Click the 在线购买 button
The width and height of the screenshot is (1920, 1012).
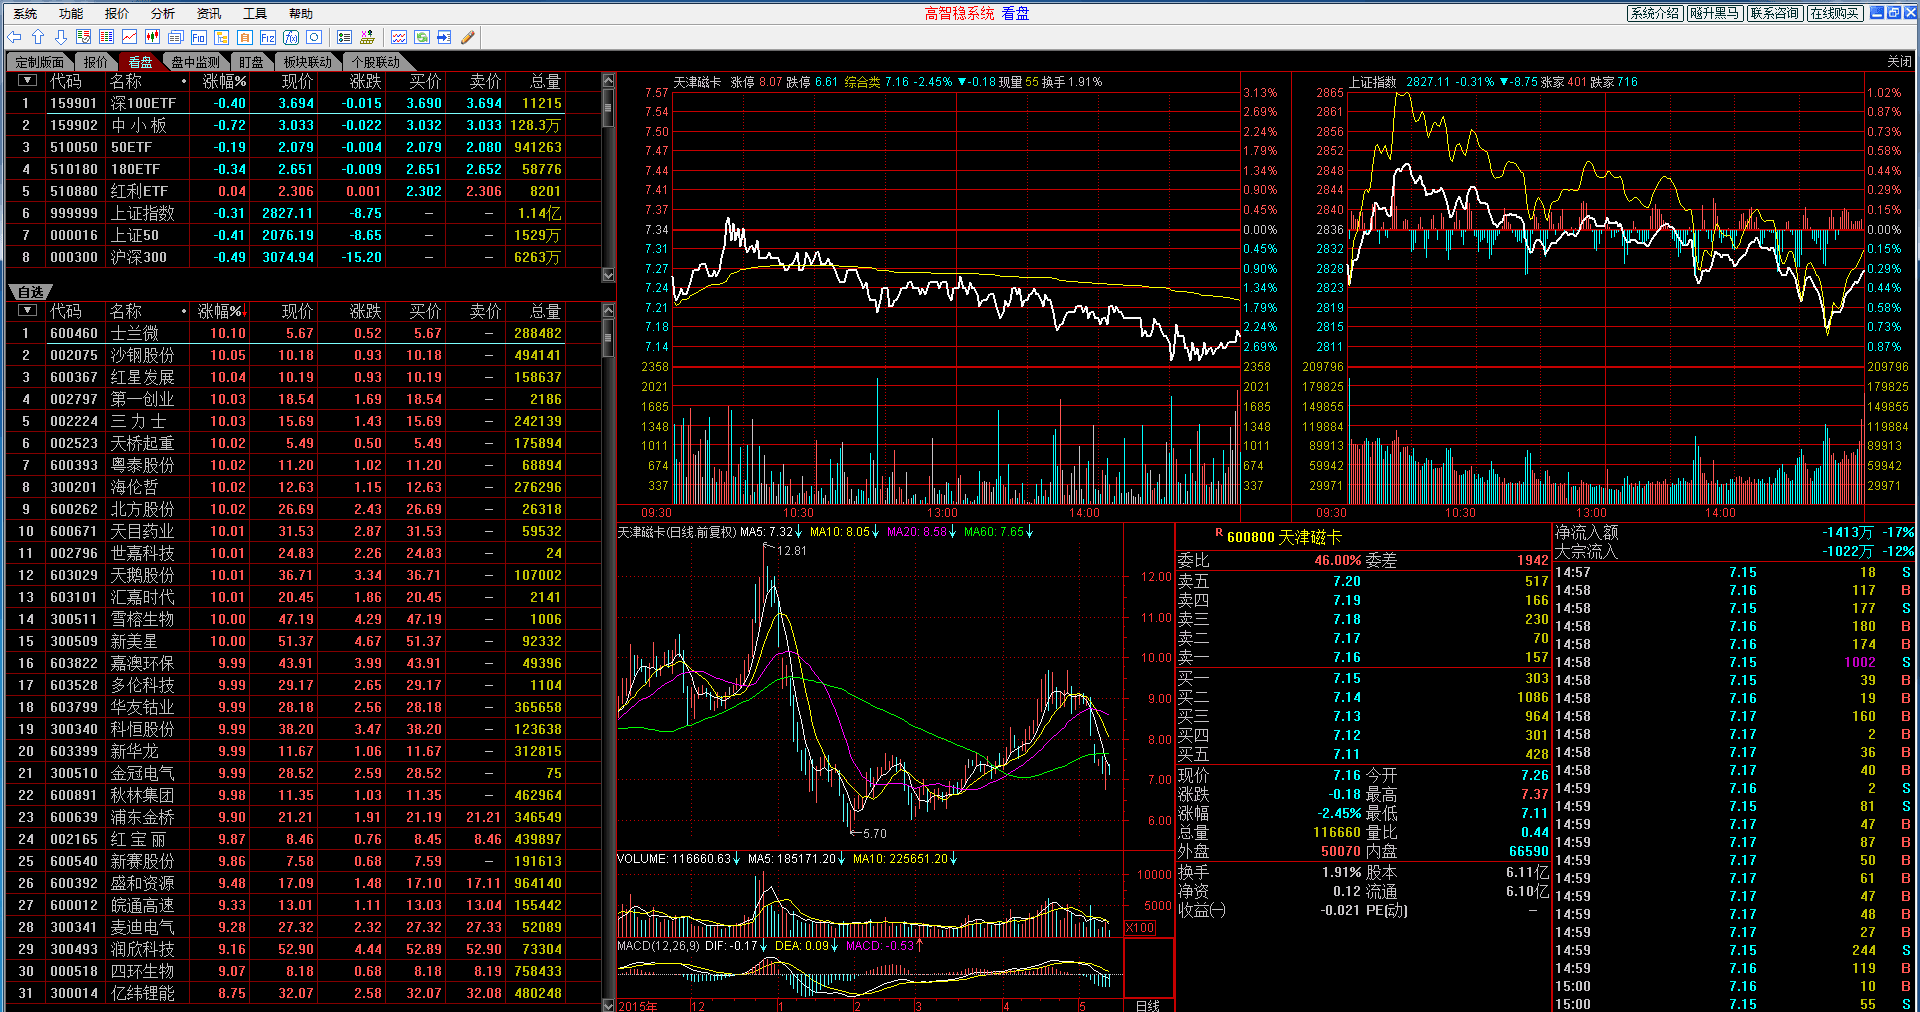[1835, 13]
